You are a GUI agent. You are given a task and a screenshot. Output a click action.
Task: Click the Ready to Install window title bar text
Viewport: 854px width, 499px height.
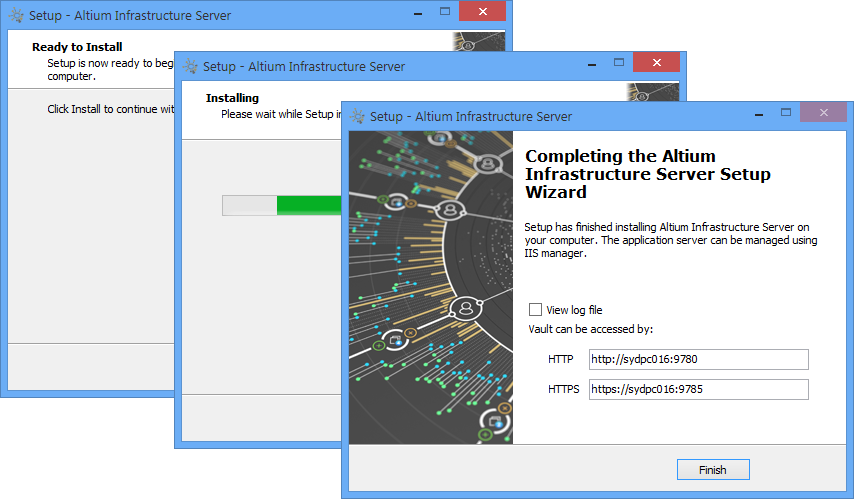coord(130,16)
